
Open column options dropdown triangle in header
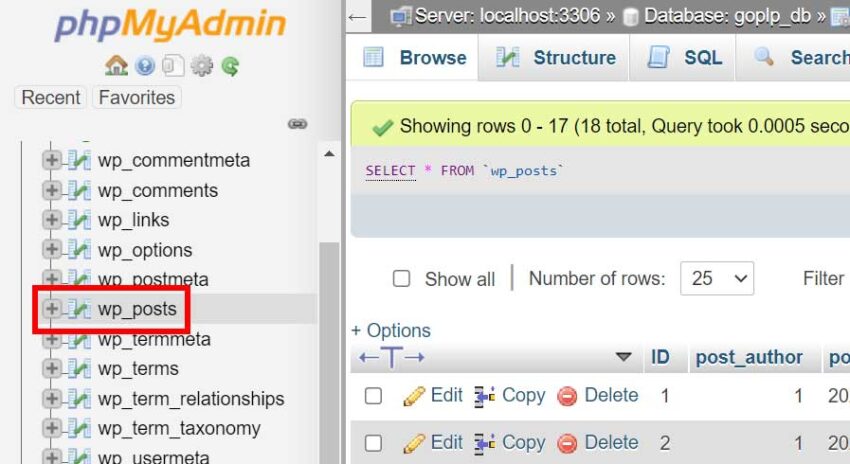click(x=624, y=357)
